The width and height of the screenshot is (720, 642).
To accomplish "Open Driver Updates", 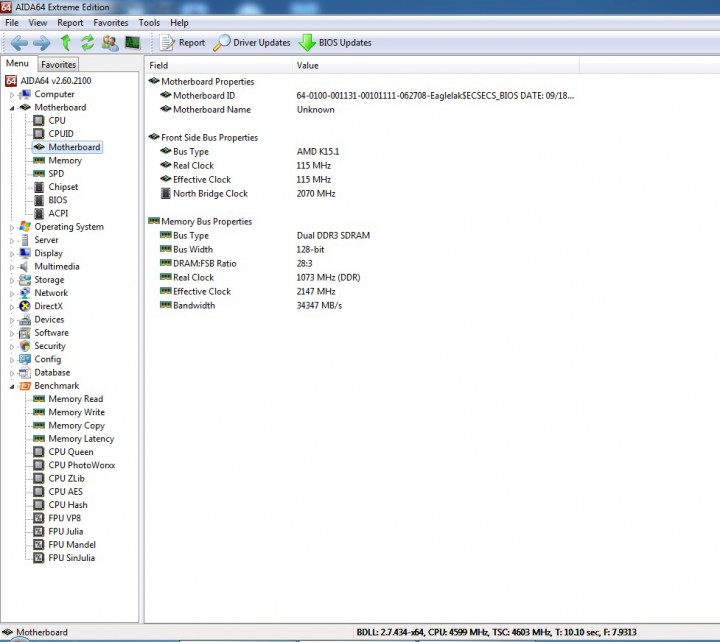I will [x=252, y=43].
